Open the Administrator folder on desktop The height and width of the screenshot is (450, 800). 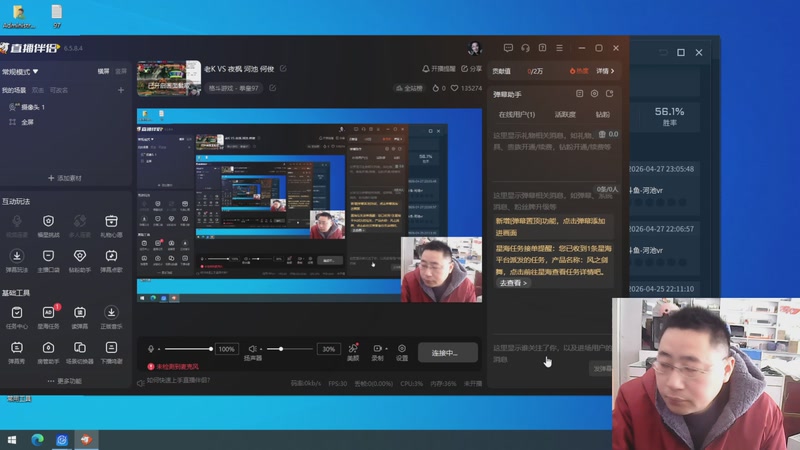[x=19, y=16]
